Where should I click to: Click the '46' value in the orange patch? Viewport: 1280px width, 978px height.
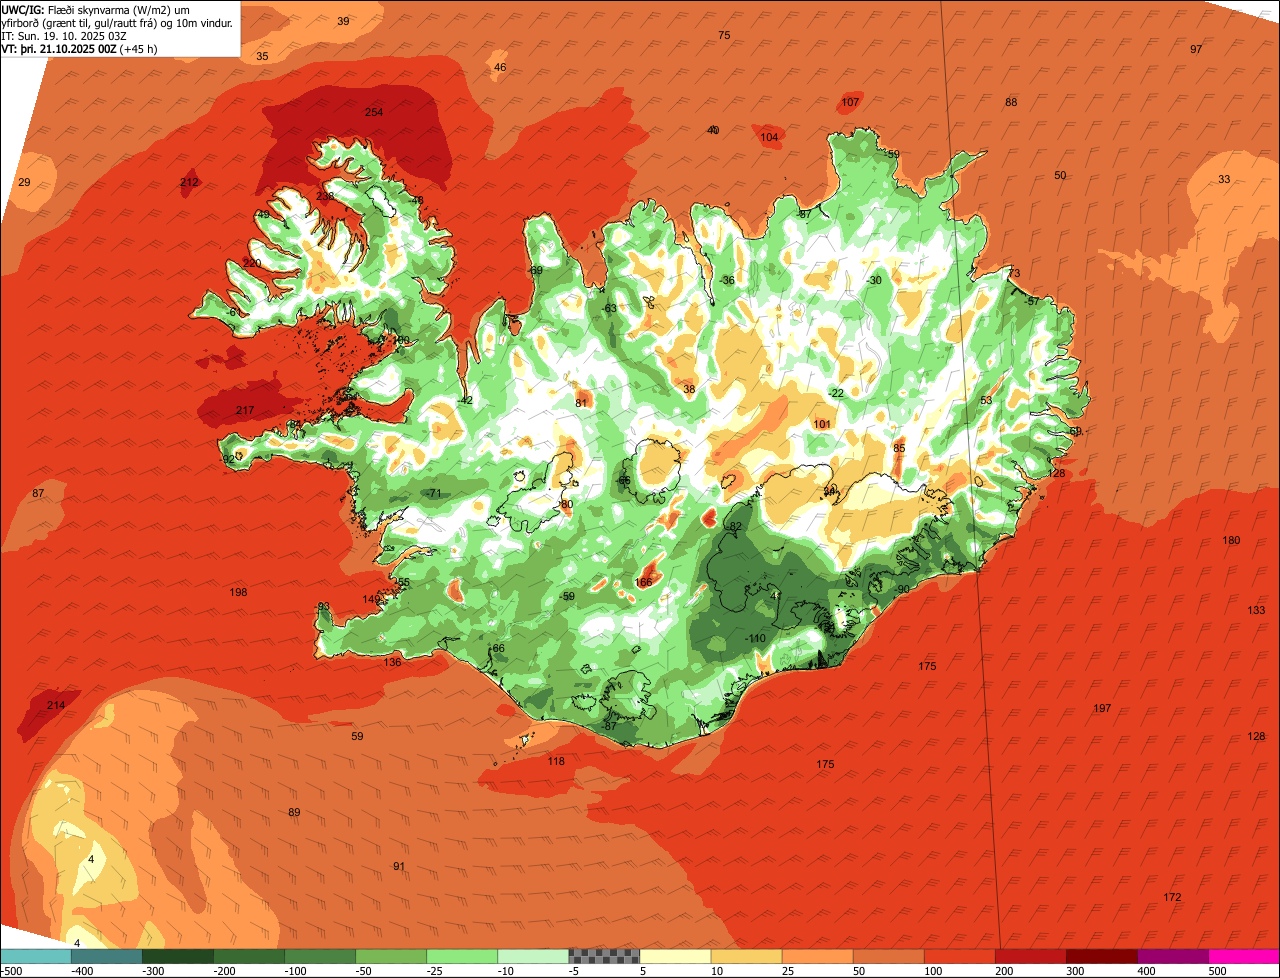point(500,67)
